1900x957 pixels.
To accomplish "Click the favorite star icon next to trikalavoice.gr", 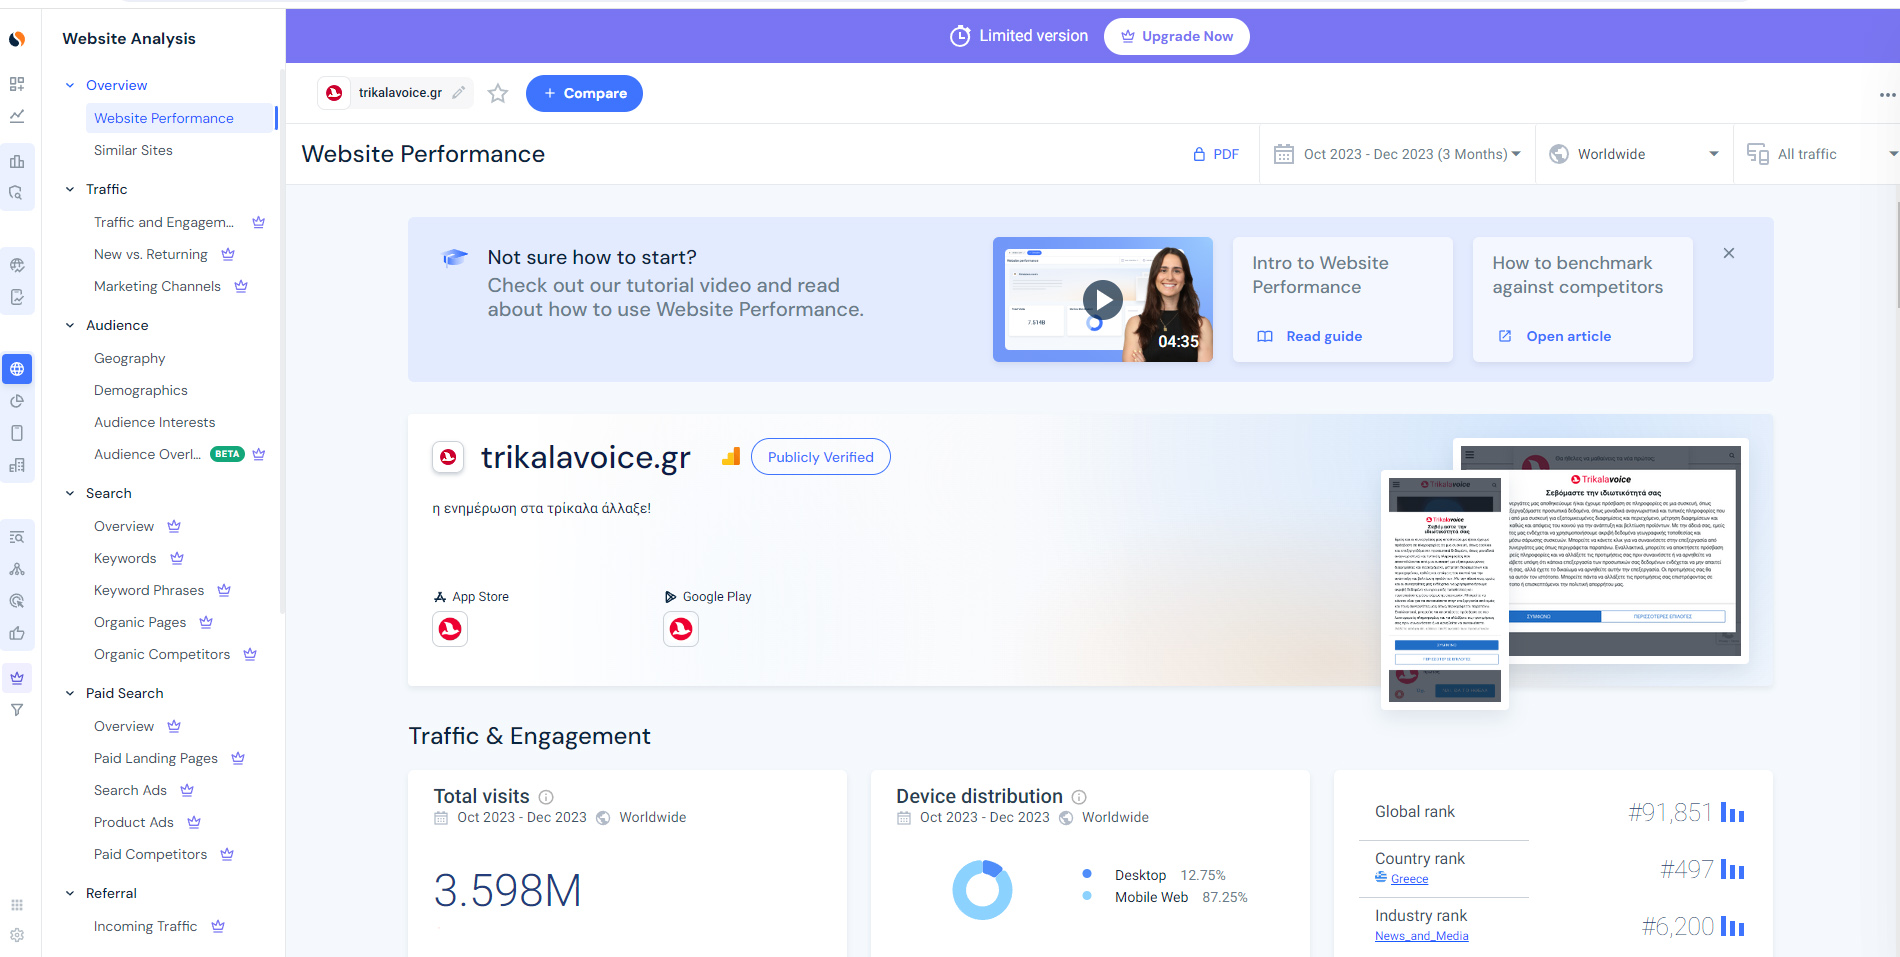I will pyautogui.click(x=498, y=94).
